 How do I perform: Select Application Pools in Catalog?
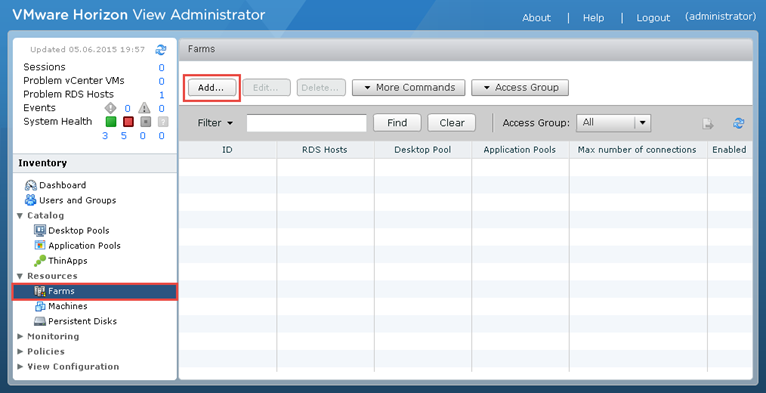coord(84,246)
